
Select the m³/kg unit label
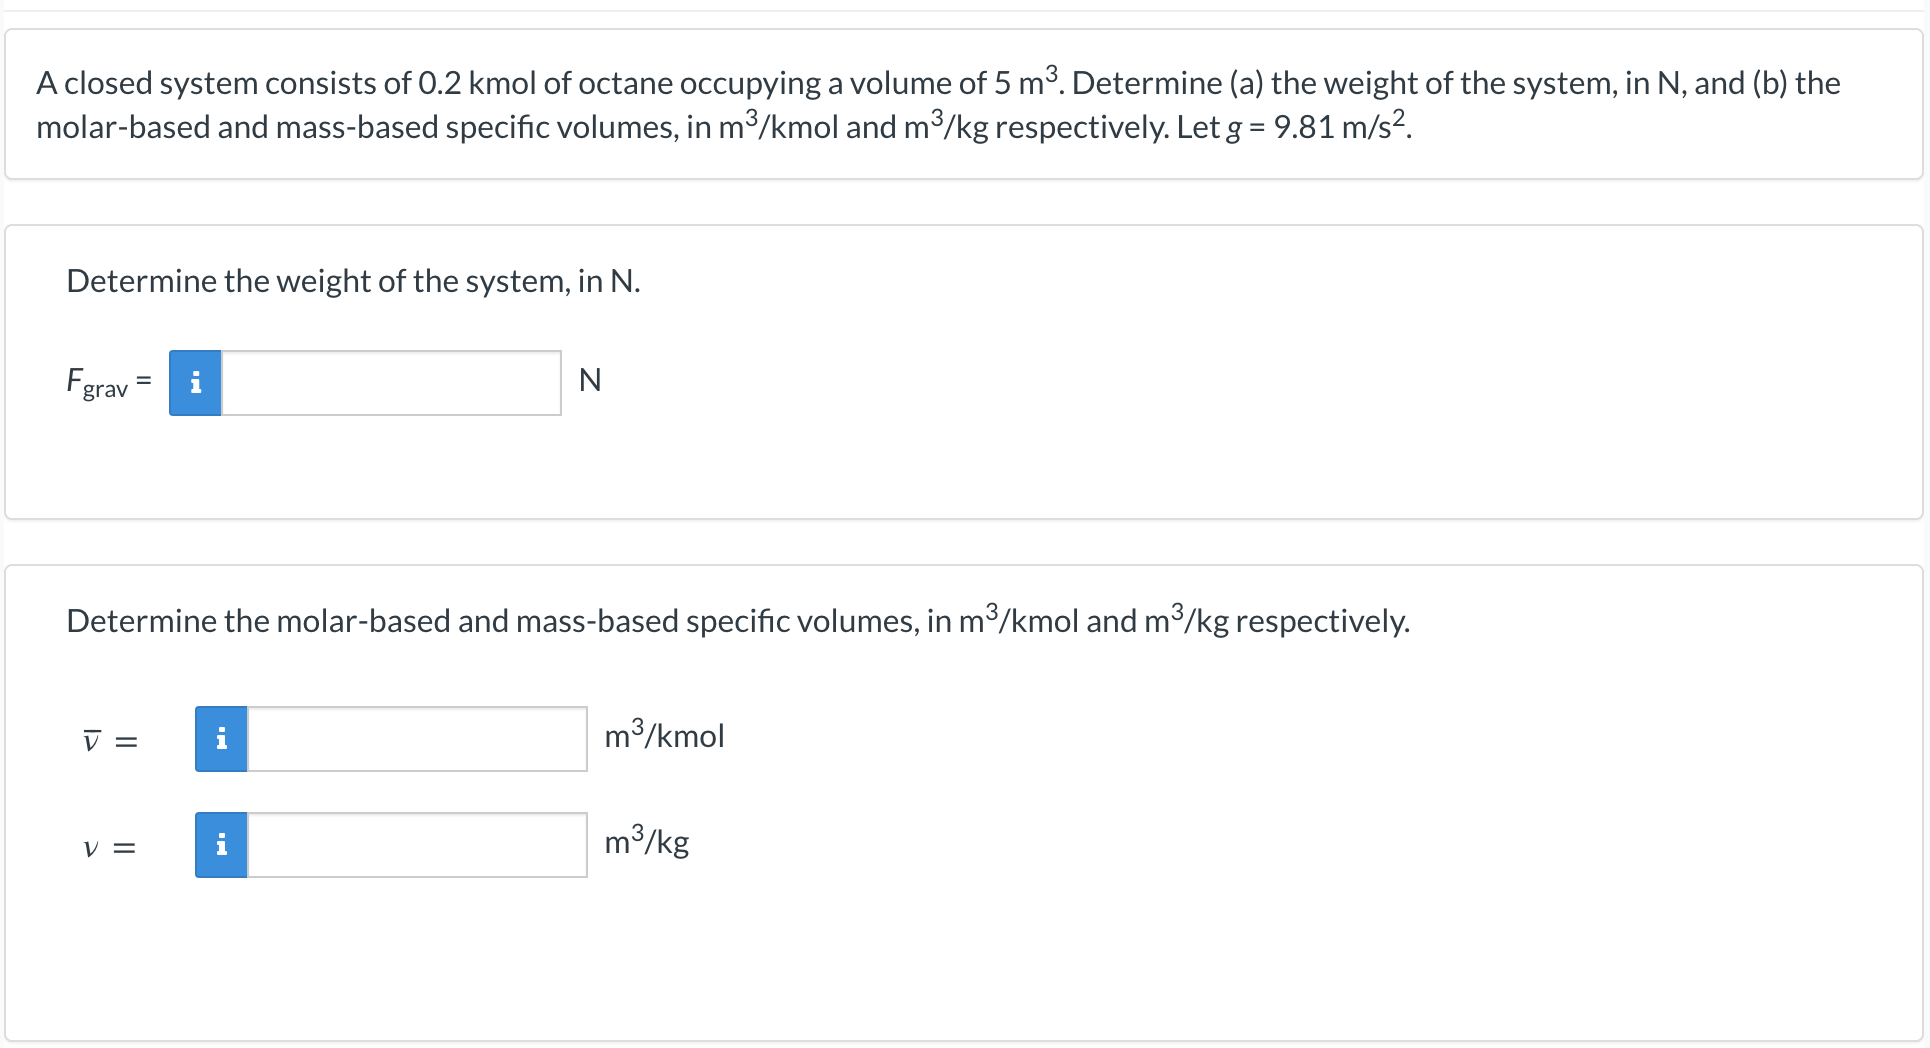pyautogui.click(x=646, y=843)
